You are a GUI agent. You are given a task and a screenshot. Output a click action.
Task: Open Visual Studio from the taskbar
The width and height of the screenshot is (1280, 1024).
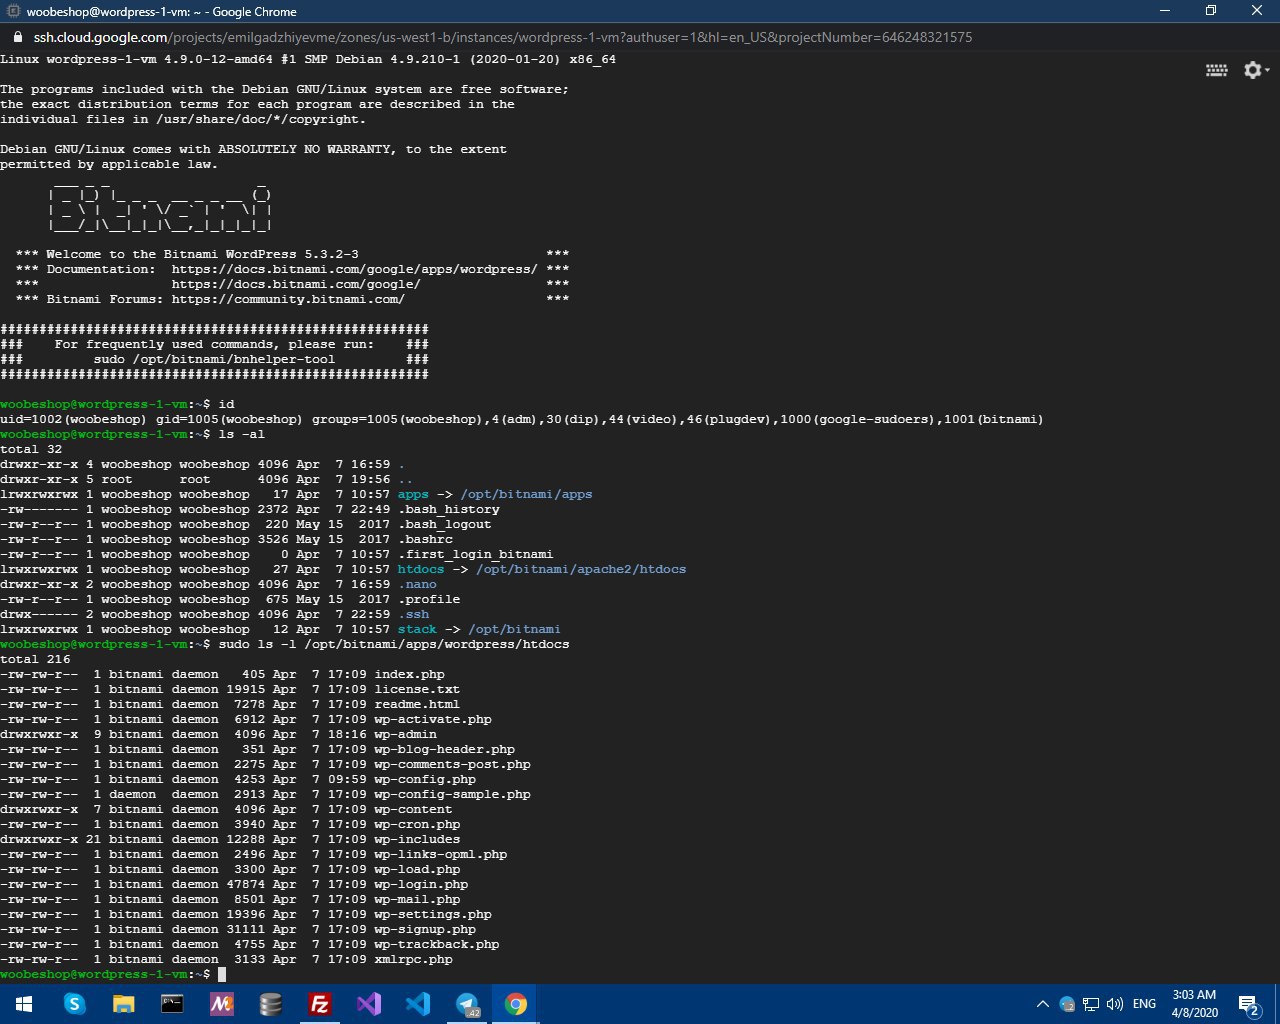[x=369, y=1004]
